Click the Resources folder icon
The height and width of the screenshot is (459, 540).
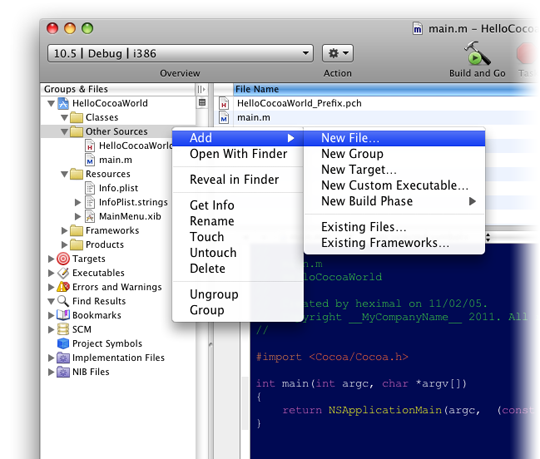tap(76, 174)
